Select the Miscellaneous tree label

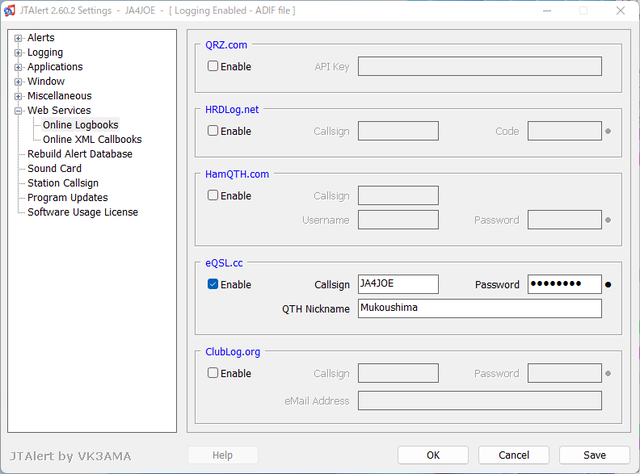(59, 96)
